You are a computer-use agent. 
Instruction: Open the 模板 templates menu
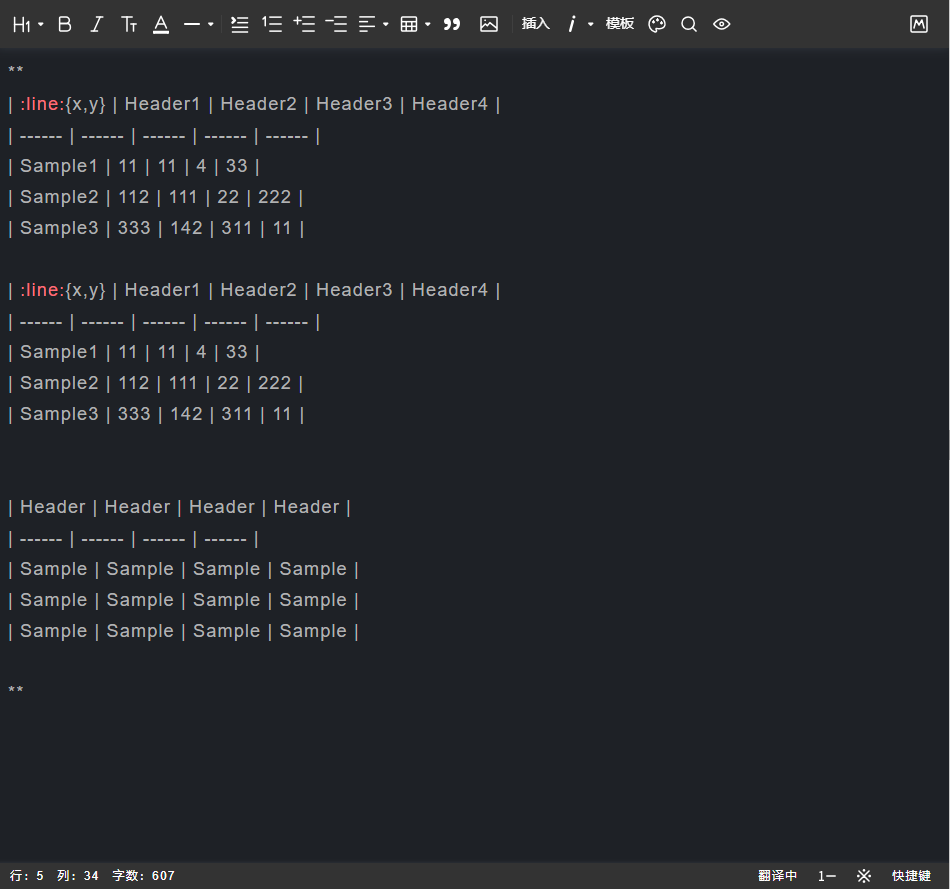point(620,24)
